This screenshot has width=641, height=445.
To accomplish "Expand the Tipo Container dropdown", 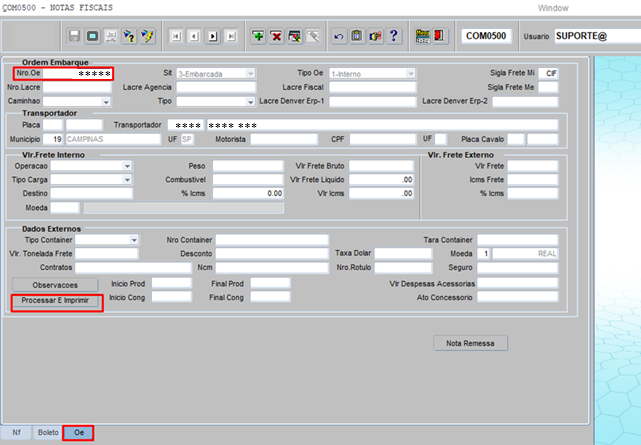I will (133, 240).
